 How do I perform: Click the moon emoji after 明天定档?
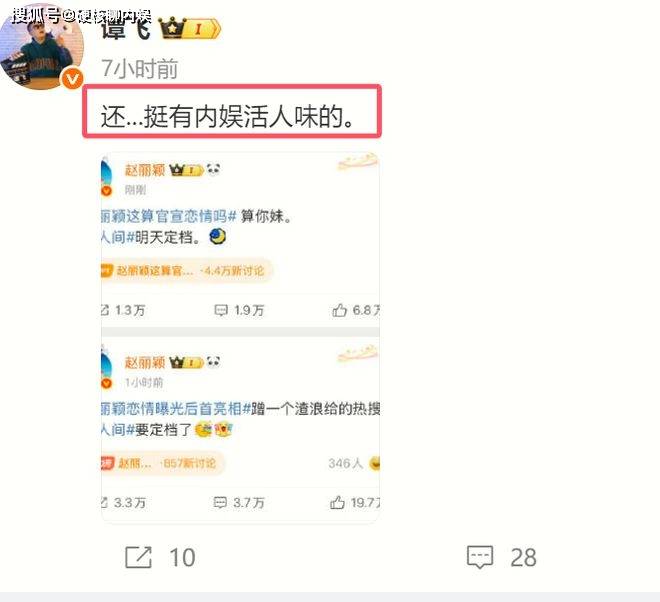tap(218, 237)
